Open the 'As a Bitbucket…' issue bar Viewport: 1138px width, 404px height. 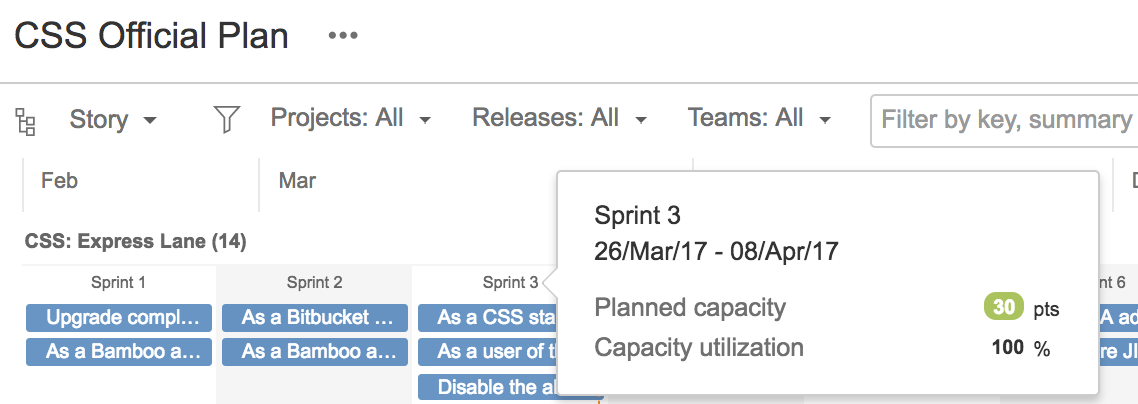point(315,318)
